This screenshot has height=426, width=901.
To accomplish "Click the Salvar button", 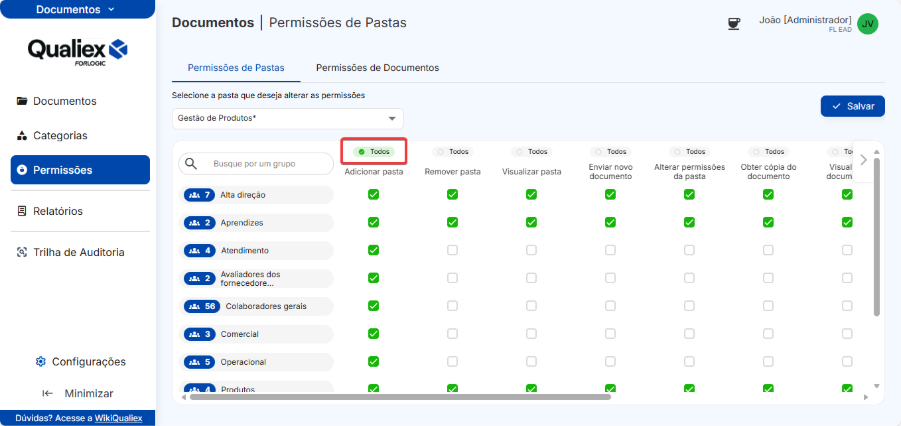I will pos(852,106).
